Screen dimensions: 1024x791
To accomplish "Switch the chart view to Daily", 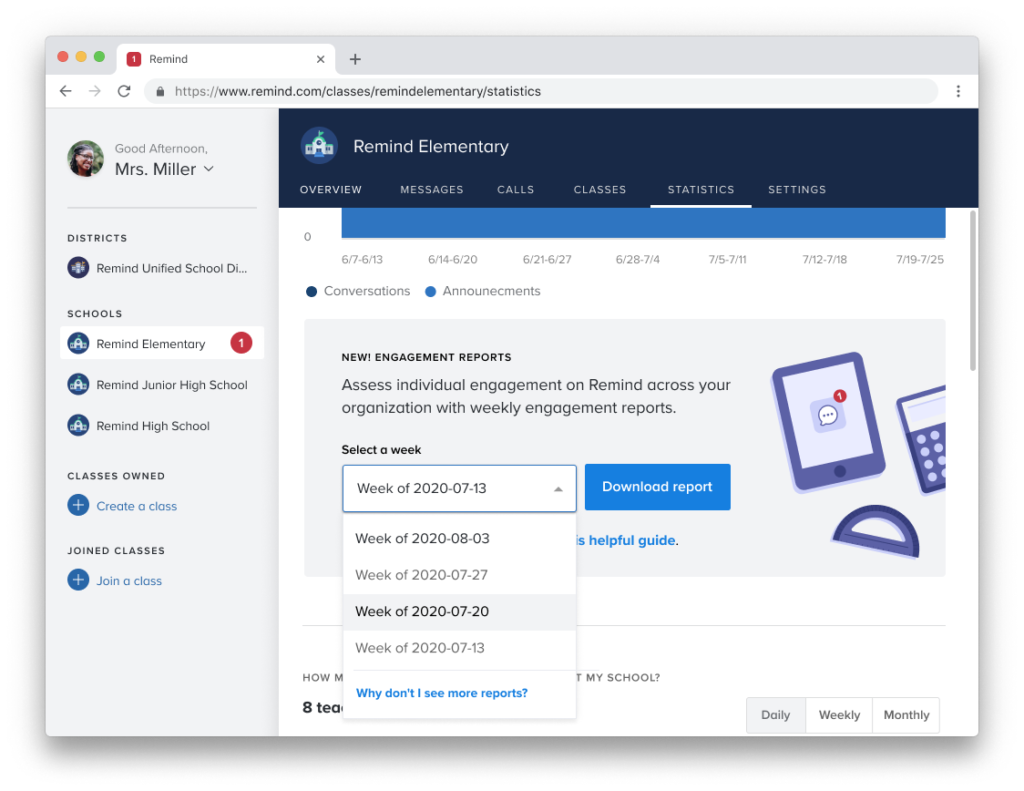I will 775,714.
